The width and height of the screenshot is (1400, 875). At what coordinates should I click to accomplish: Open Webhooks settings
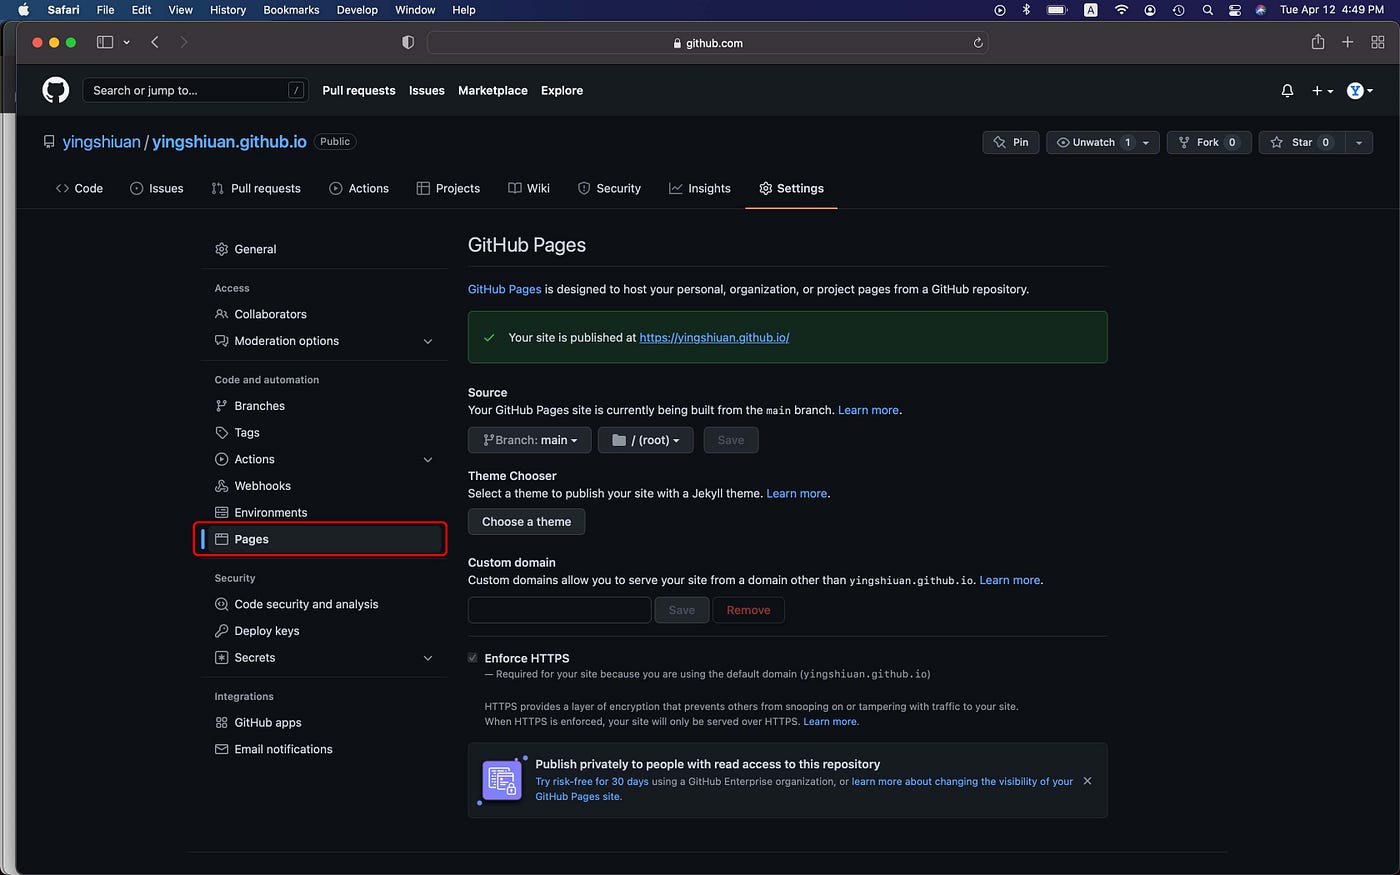pos(322,486)
